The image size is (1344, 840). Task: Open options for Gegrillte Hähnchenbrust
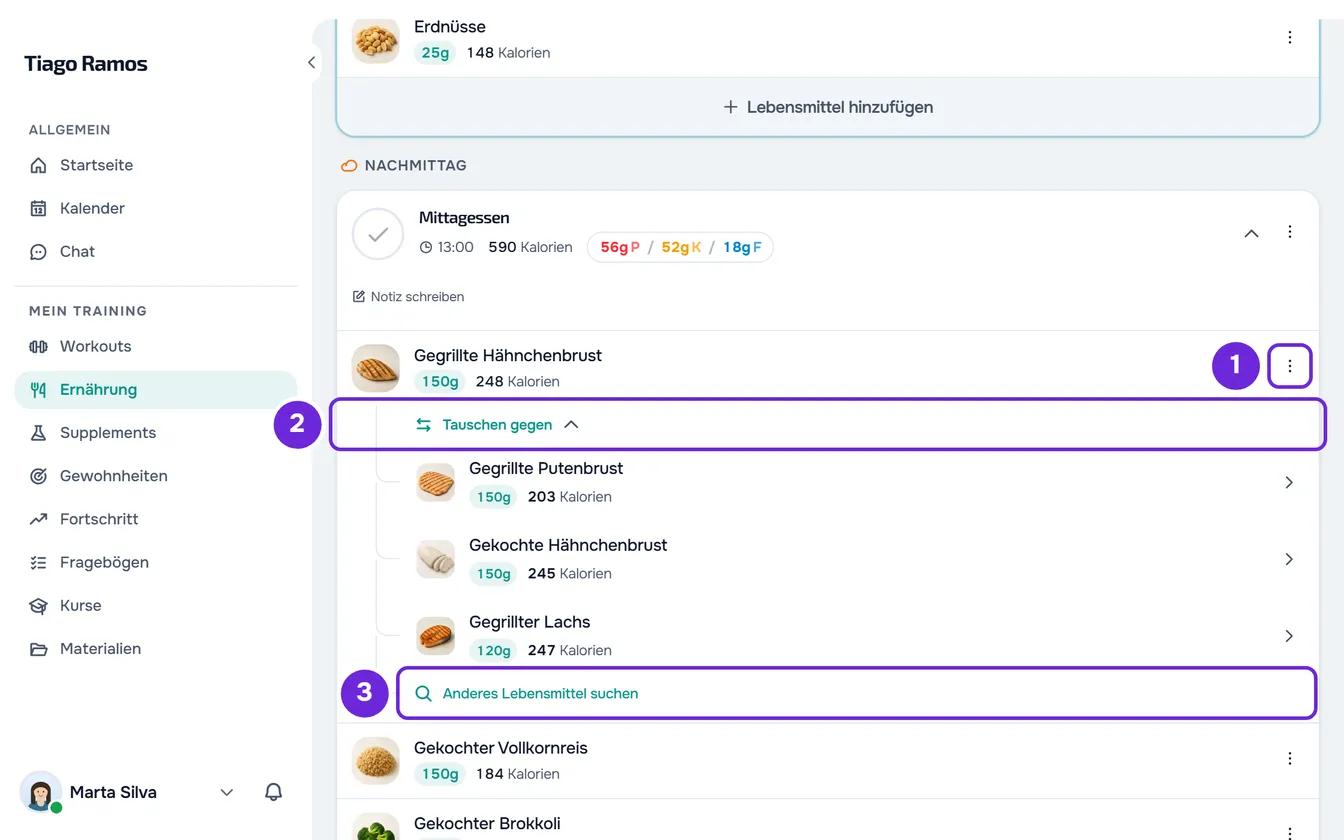pyautogui.click(x=1290, y=366)
